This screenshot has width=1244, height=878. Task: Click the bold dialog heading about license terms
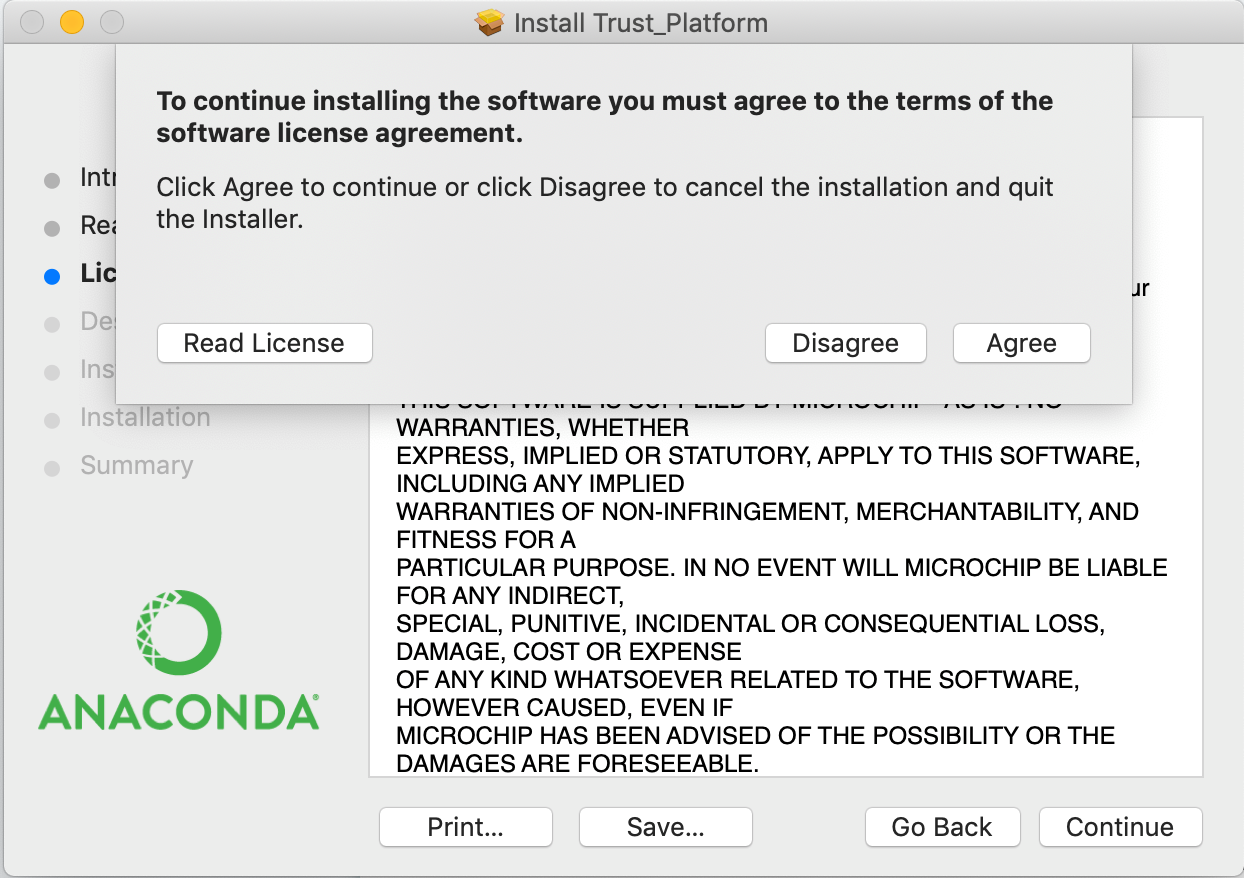[x=604, y=116]
